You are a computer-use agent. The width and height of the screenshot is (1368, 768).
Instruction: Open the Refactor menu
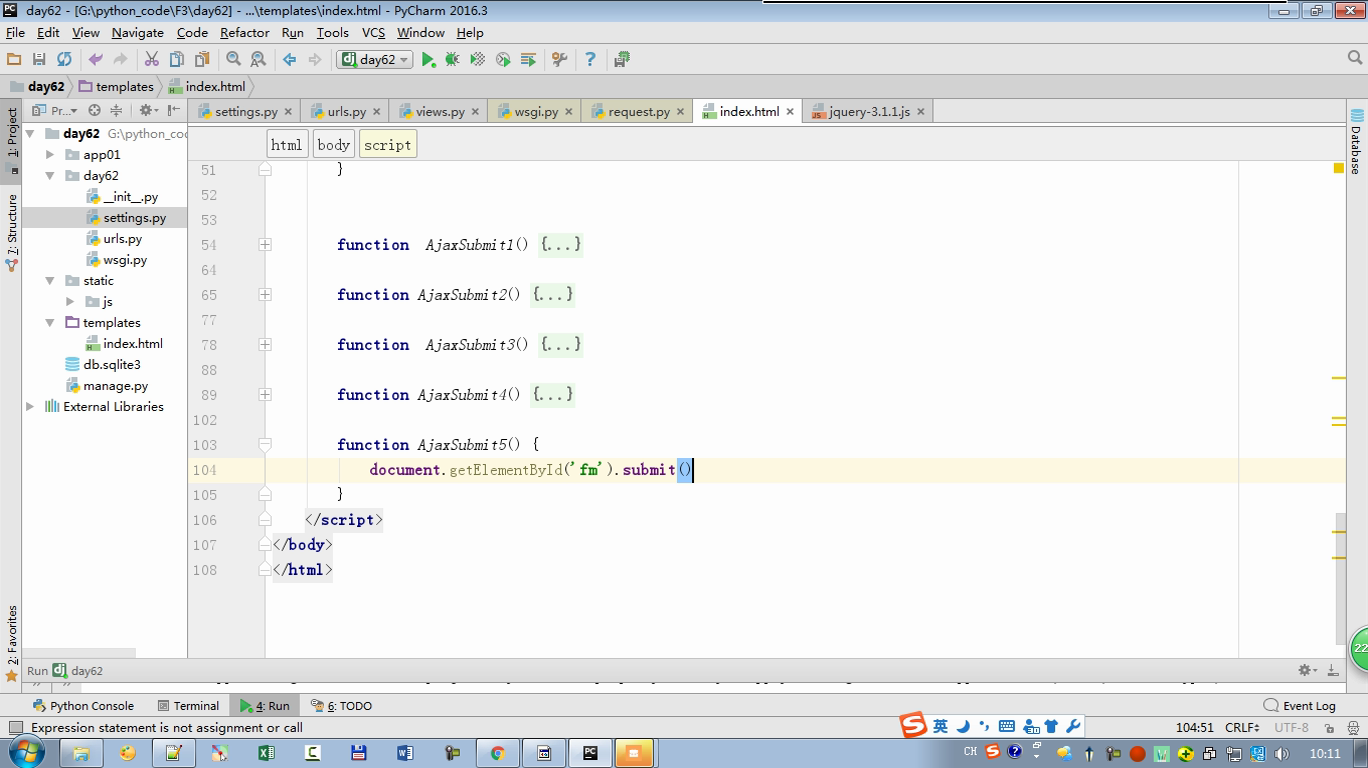[245, 32]
